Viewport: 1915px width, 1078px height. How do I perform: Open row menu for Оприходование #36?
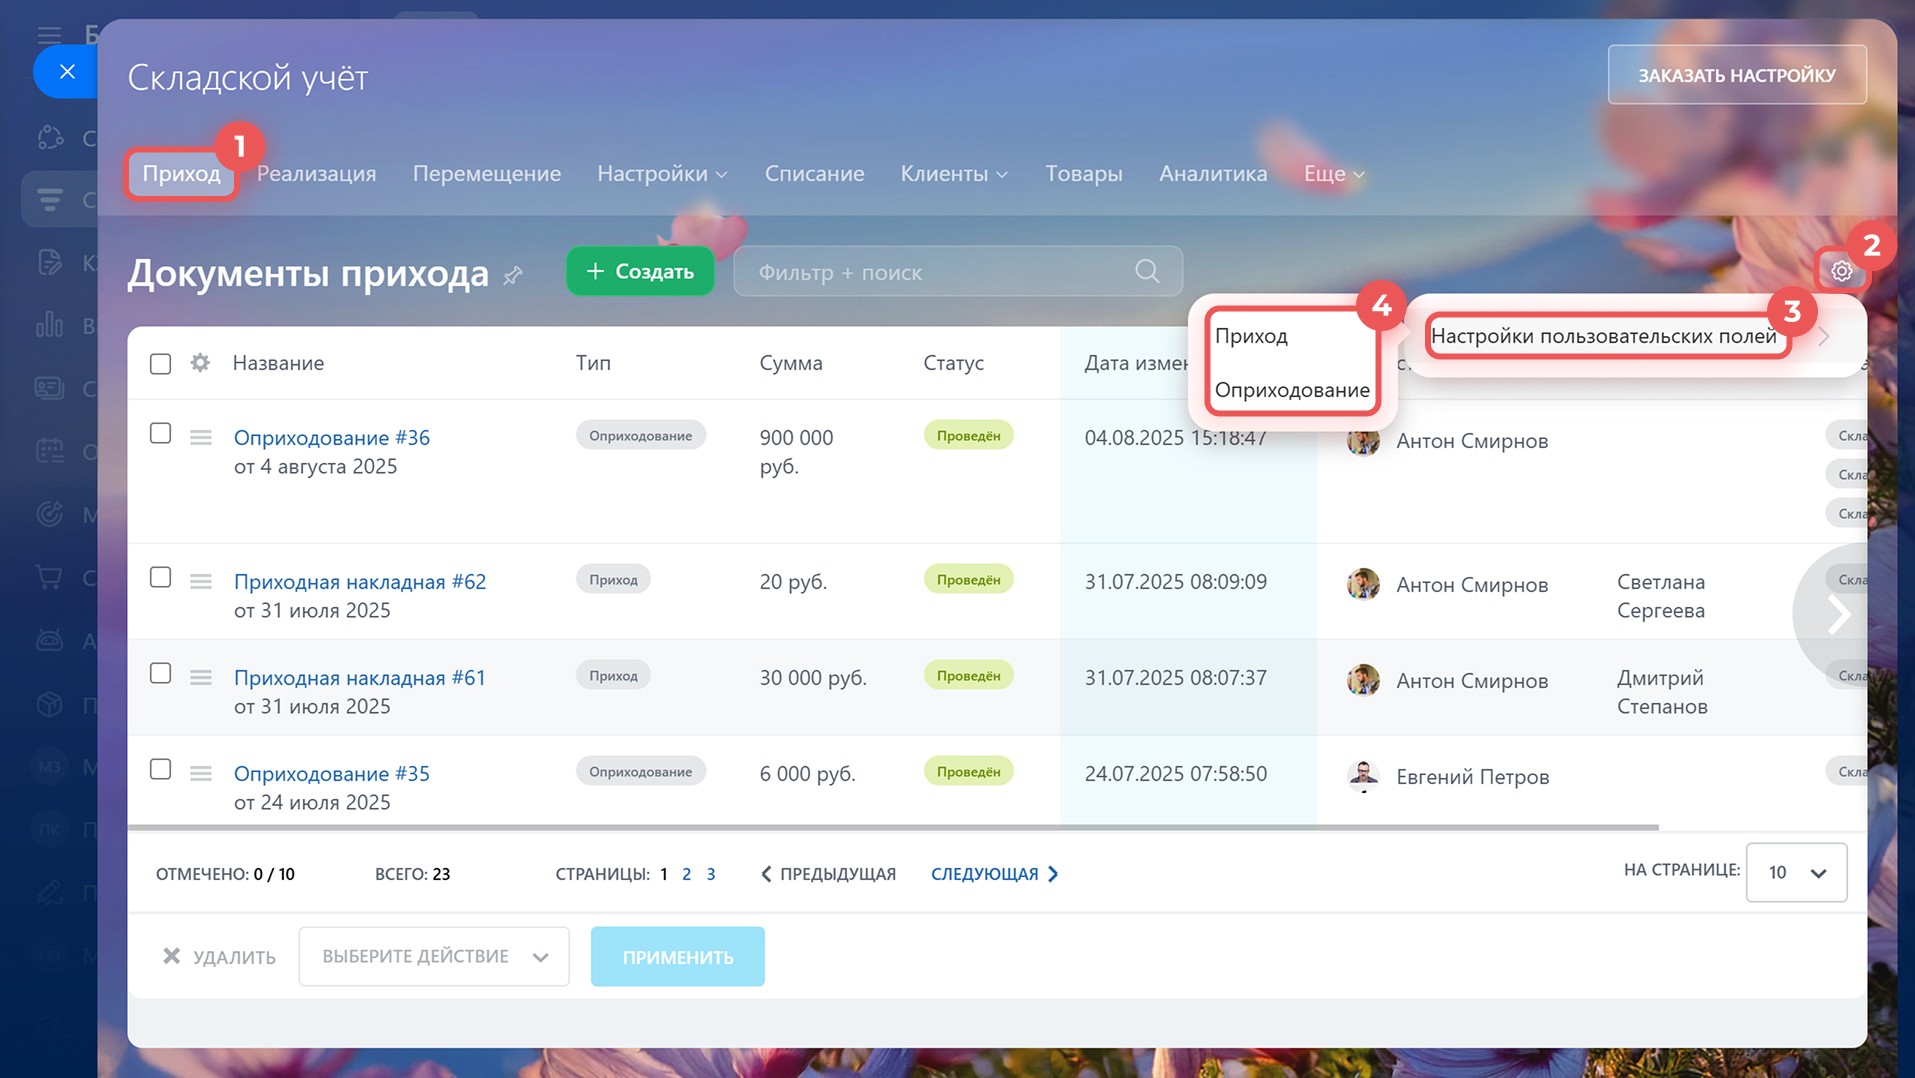tap(201, 437)
